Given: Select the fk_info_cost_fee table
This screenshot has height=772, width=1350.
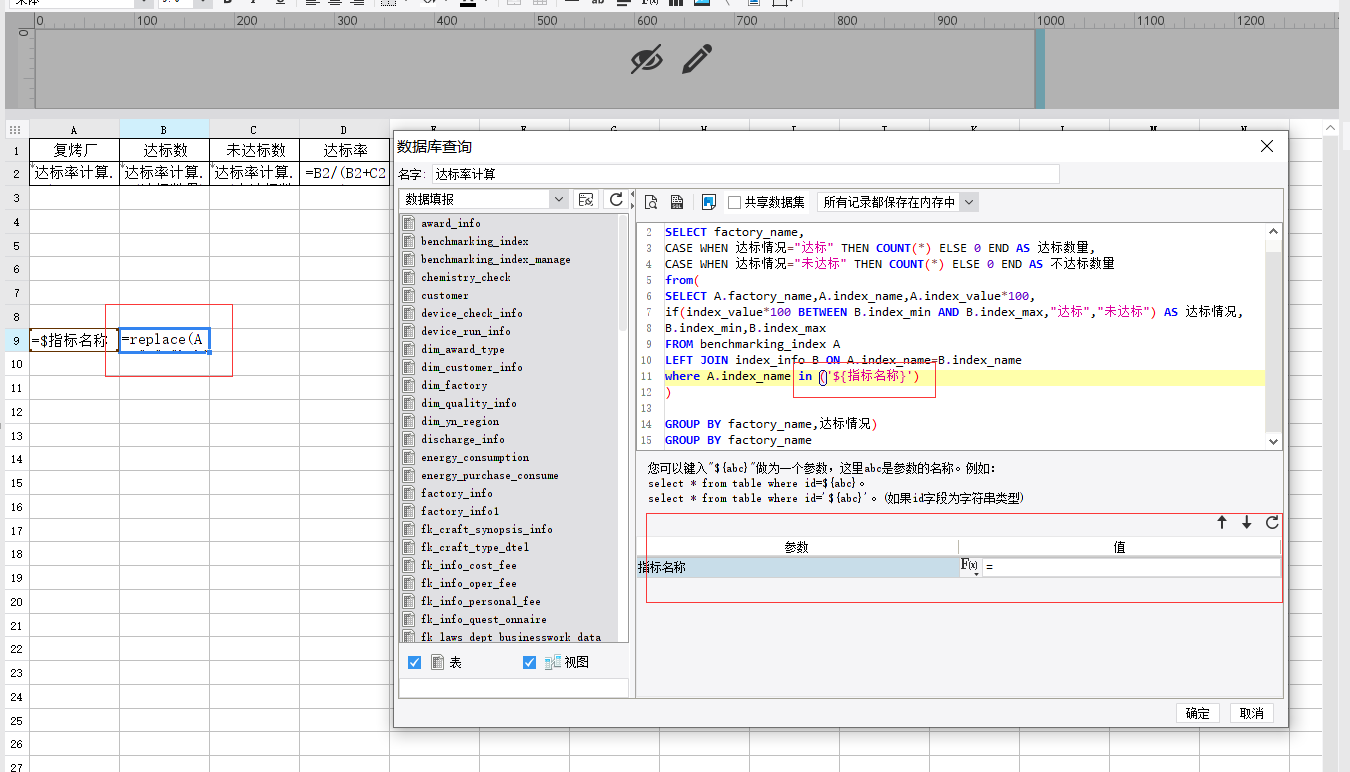Looking at the screenshot, I should 468,565.
